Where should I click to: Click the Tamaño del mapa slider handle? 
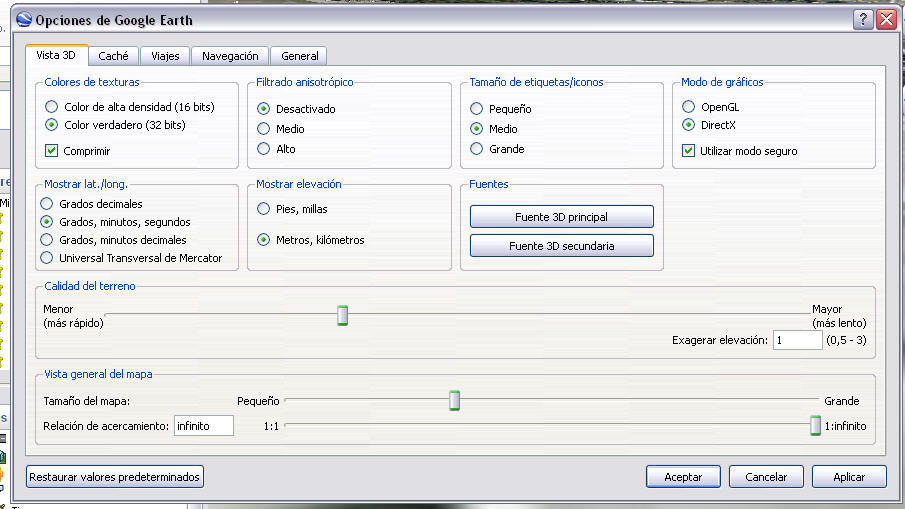454,401
